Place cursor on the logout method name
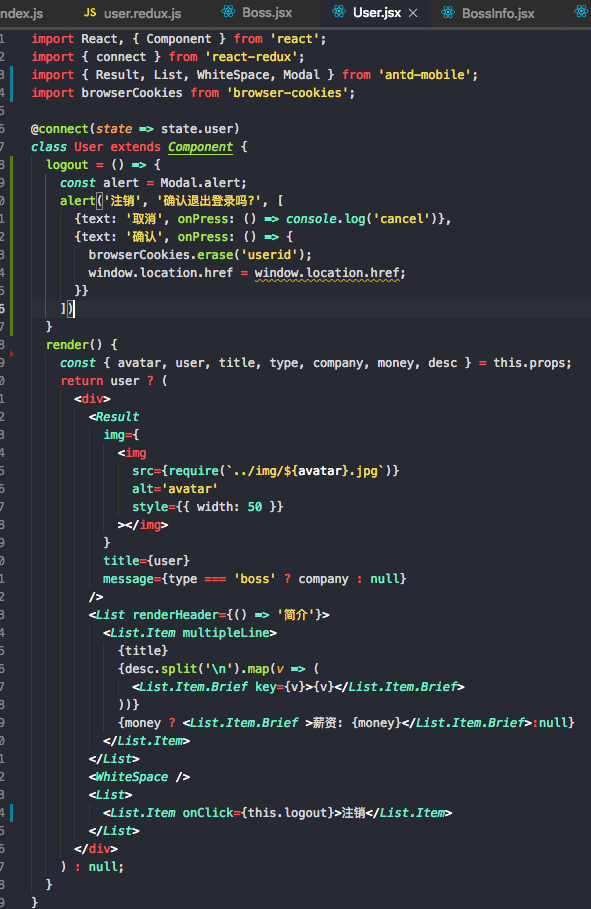This screenshot has height=909, width=591. pos(67,165)
